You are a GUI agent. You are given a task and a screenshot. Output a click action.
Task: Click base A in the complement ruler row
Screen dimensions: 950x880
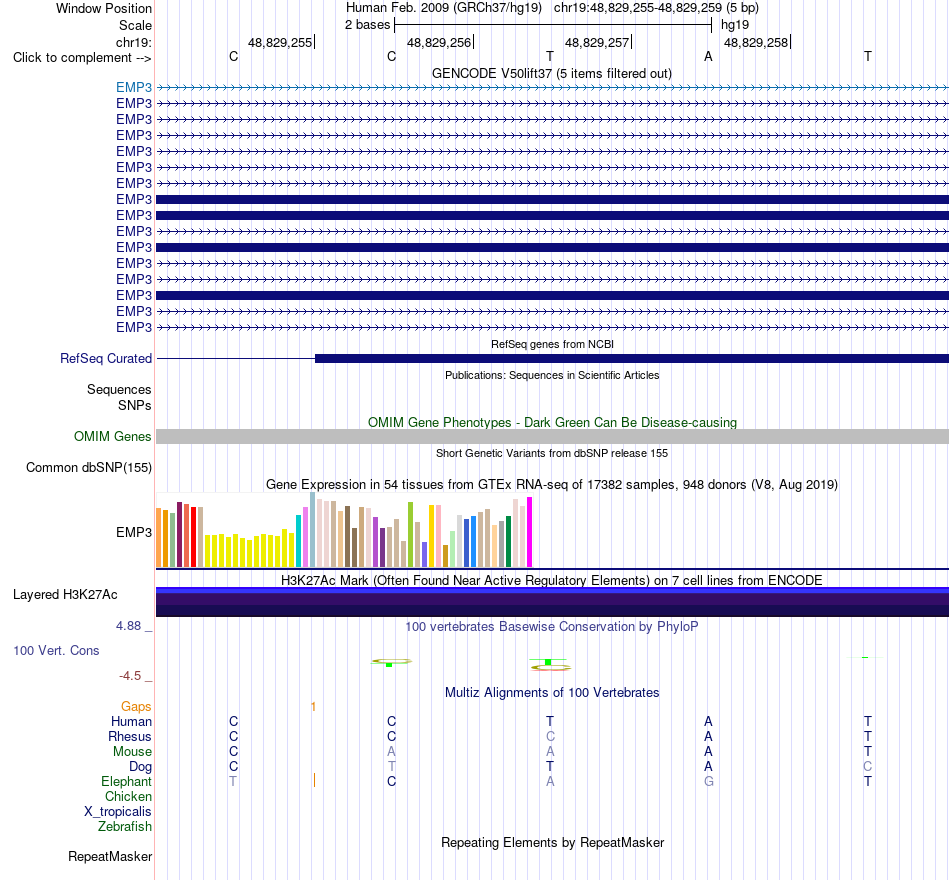click(708, 56)
